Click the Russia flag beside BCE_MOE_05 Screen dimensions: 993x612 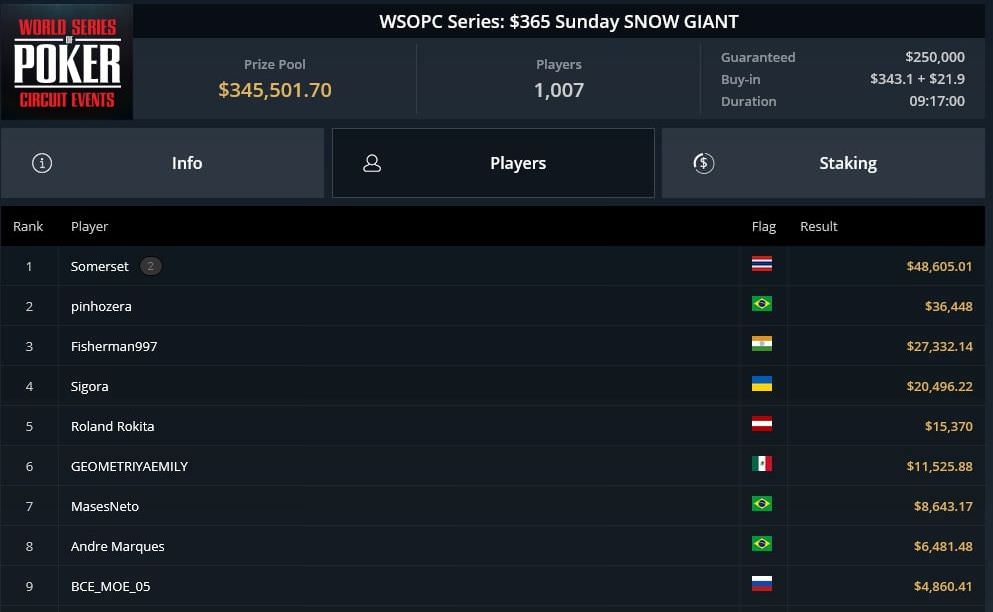pyautogui.click(x=762, y=584)
